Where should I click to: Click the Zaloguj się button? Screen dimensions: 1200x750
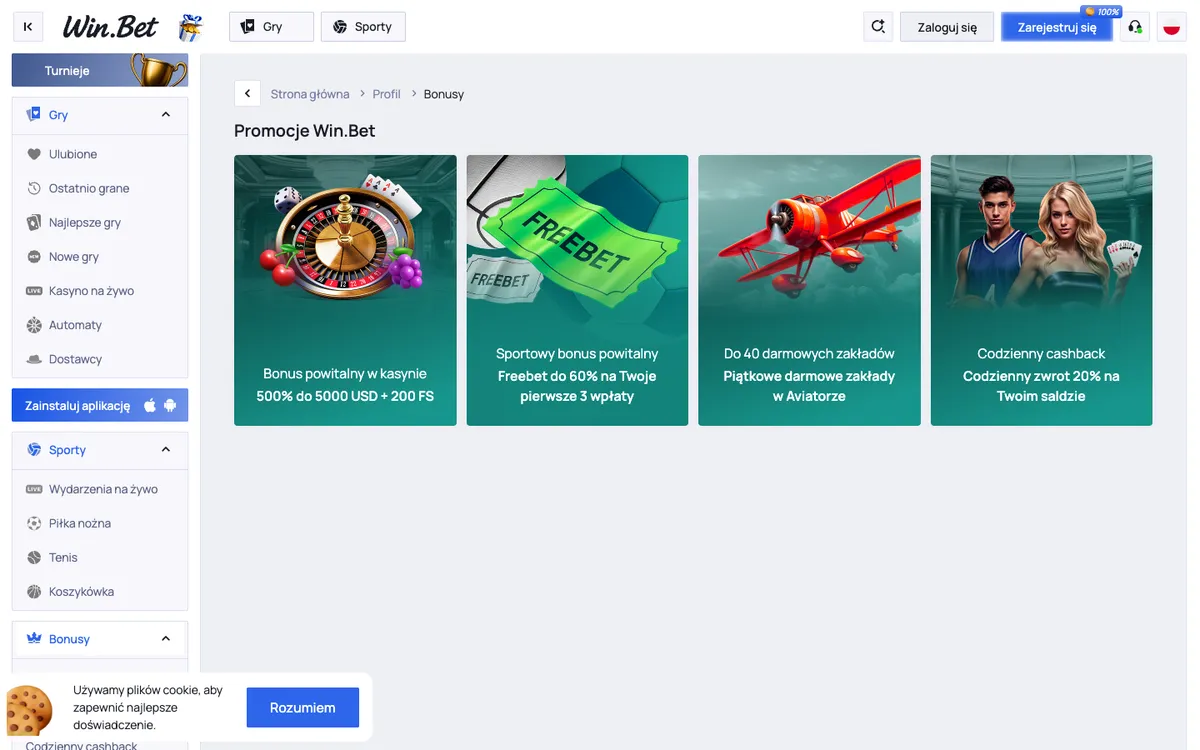coord(947,27)
